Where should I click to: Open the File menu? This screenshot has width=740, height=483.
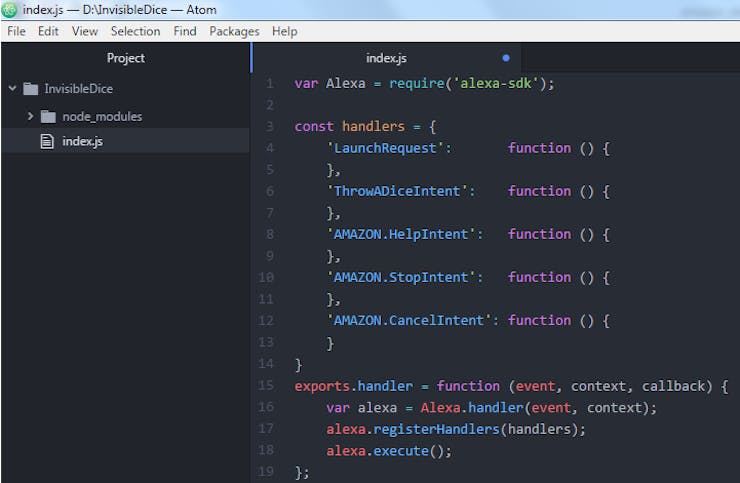pyautogui.click(x=17, y=31)
